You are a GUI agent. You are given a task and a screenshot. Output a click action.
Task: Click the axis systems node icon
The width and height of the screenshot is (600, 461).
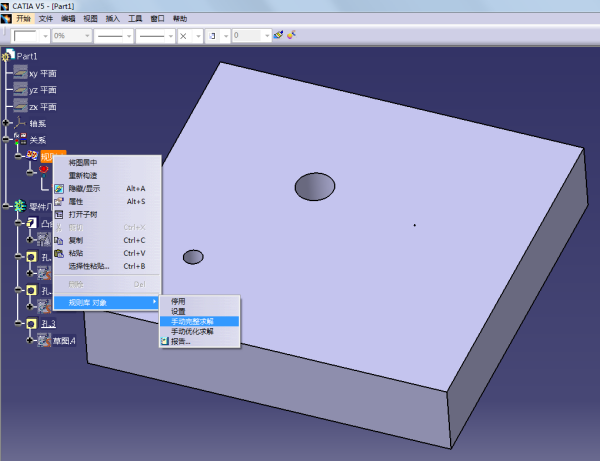[x=19, y=123]
